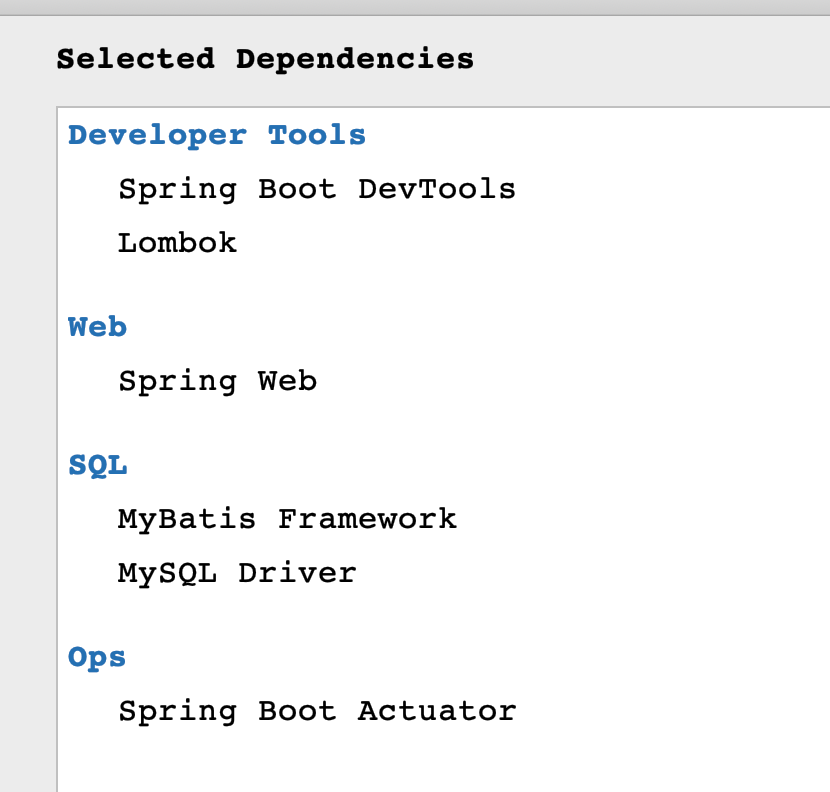Select MyBatis Framework in the list
The image size is (830, 792).
(x=287, y=519)
